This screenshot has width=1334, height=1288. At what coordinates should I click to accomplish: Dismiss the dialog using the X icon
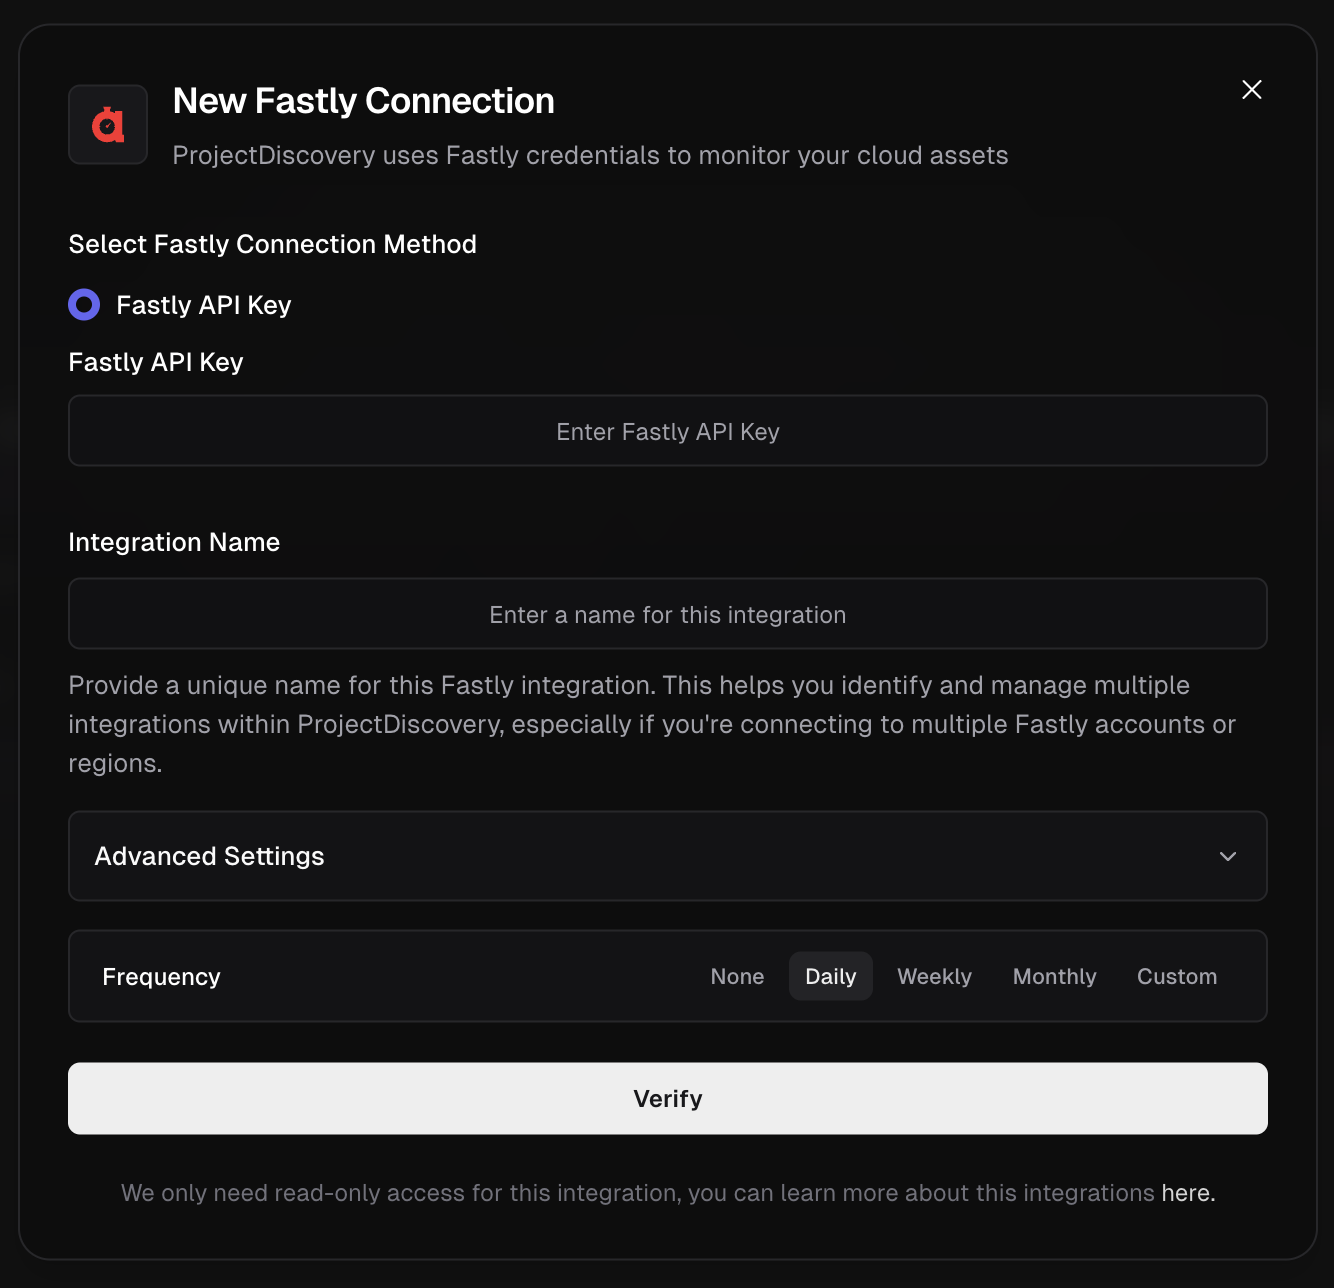pyautogui.click(x=1251, y=89)
